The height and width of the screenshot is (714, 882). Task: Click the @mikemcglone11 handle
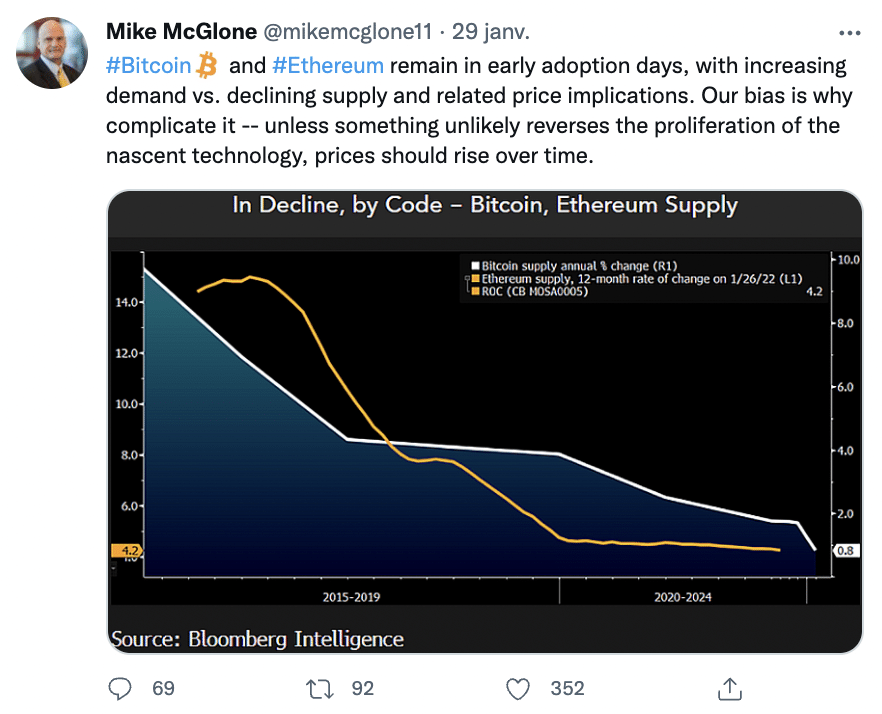[x=348, y=32]
